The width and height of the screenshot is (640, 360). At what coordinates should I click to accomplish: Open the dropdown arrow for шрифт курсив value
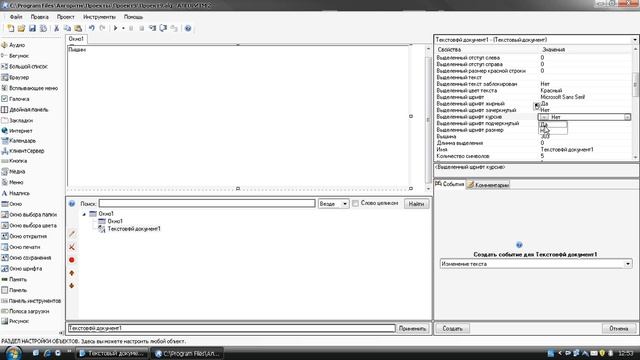tap(627, 117)
